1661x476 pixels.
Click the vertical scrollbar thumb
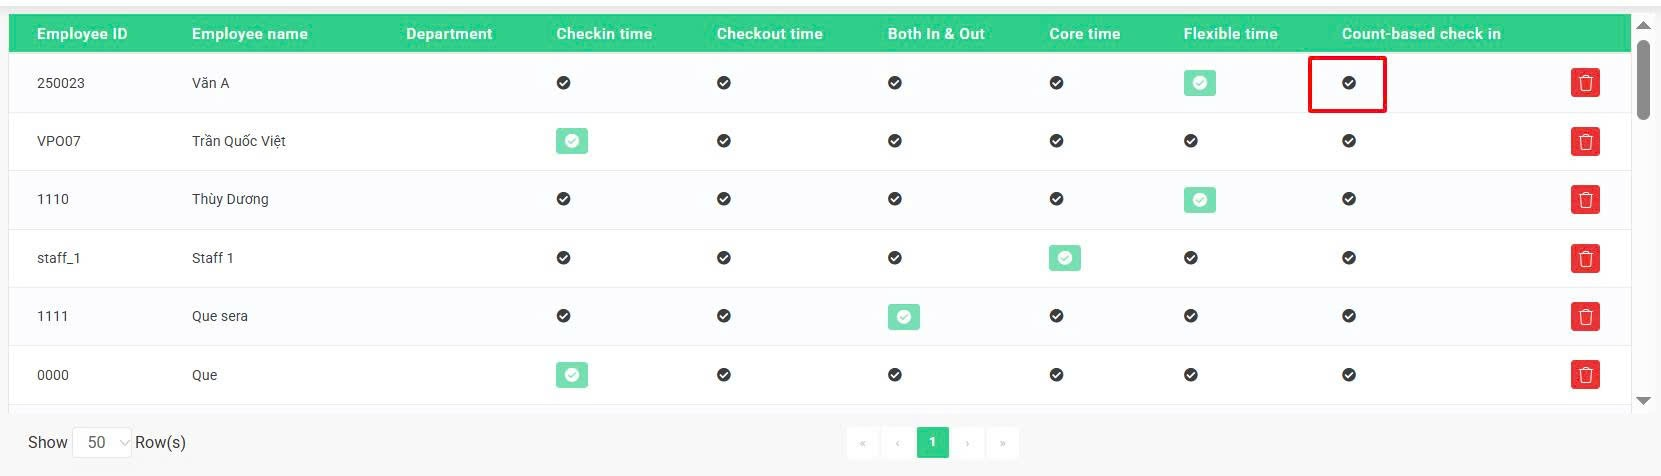(1643, 79)
